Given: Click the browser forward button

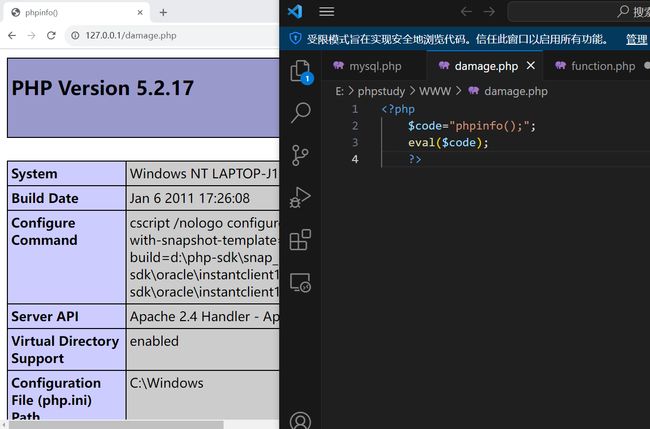Looking at the screenshot, I should 32,36.
